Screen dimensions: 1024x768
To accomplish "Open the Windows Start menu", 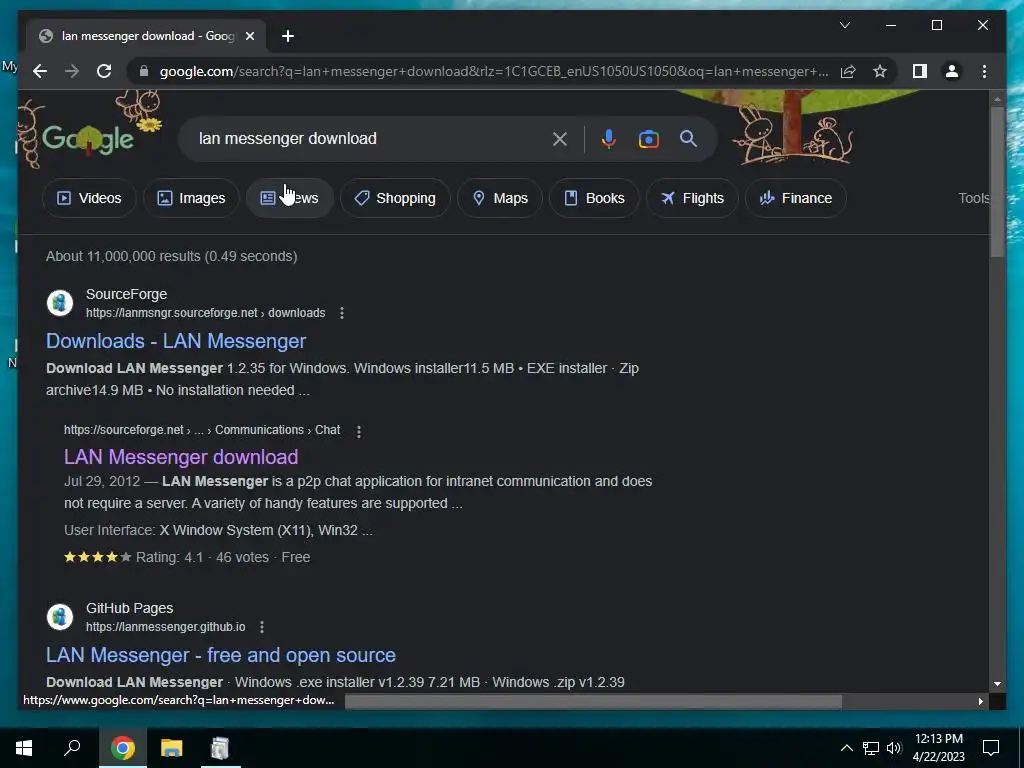I will point(24,748).
